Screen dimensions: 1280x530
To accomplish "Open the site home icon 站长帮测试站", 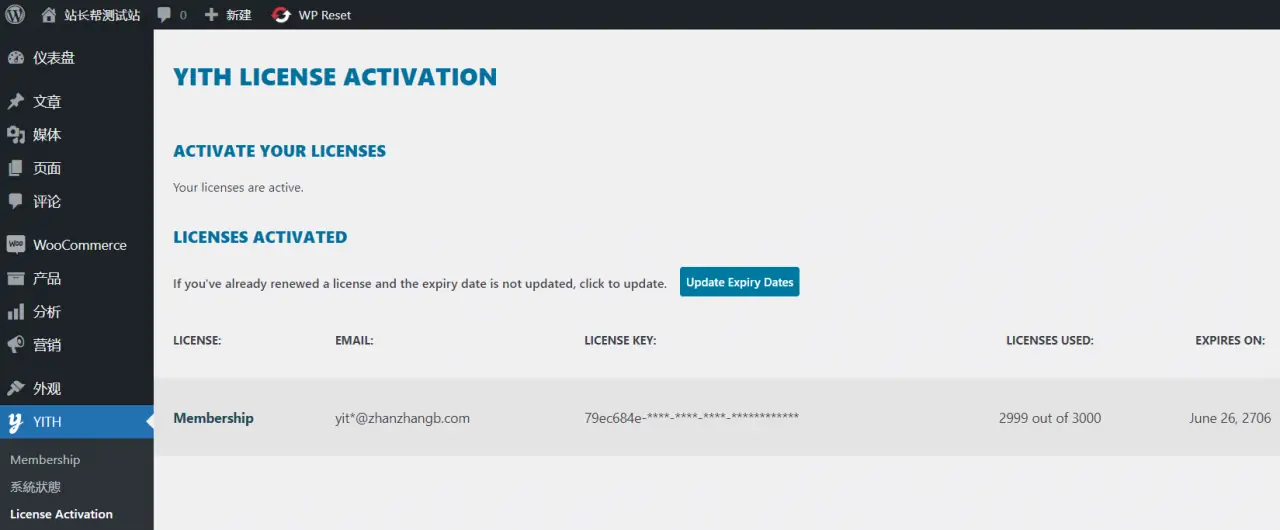I will coord(49,15).
